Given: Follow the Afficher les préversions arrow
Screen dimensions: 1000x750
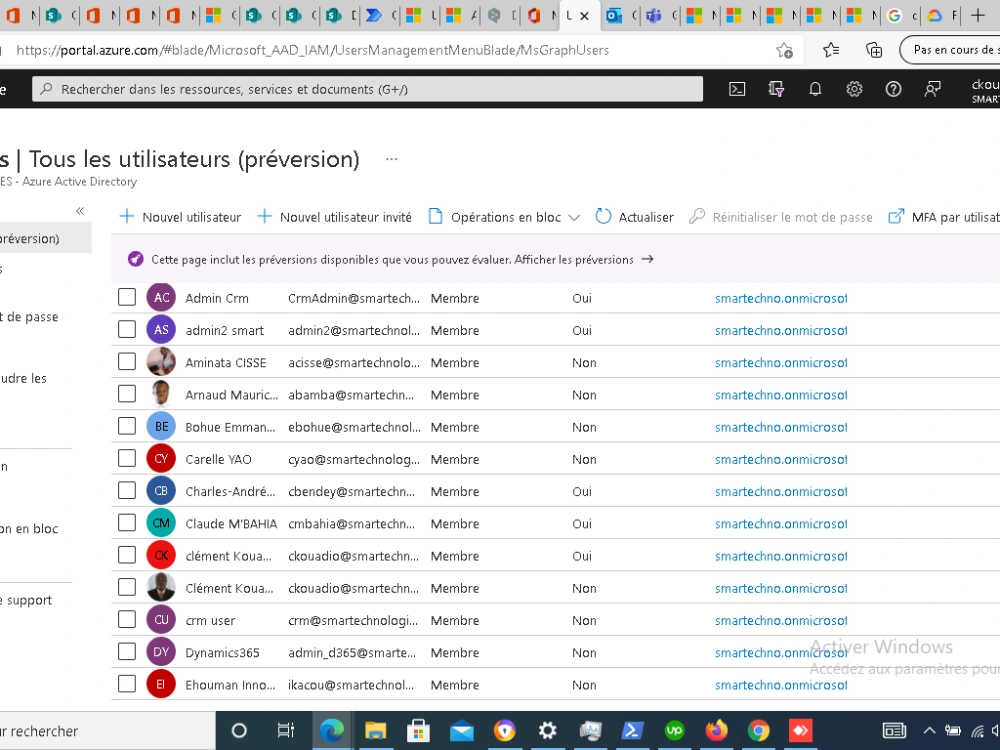Looking at the screenshot, I should (647, 259).
